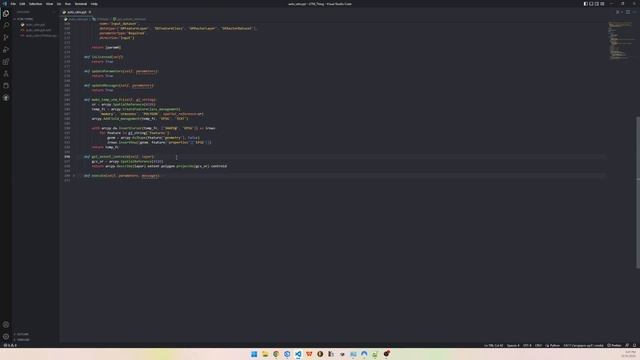
Task: Click the line with def updateMessages
Action: coord(118,85)
